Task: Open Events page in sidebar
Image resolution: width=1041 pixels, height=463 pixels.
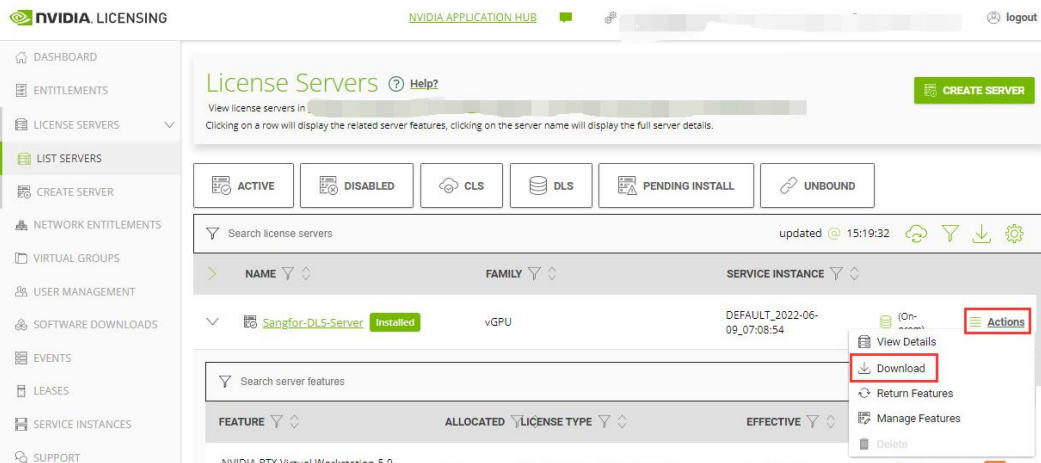Action: pyautogui.click(x=51, y=358)
